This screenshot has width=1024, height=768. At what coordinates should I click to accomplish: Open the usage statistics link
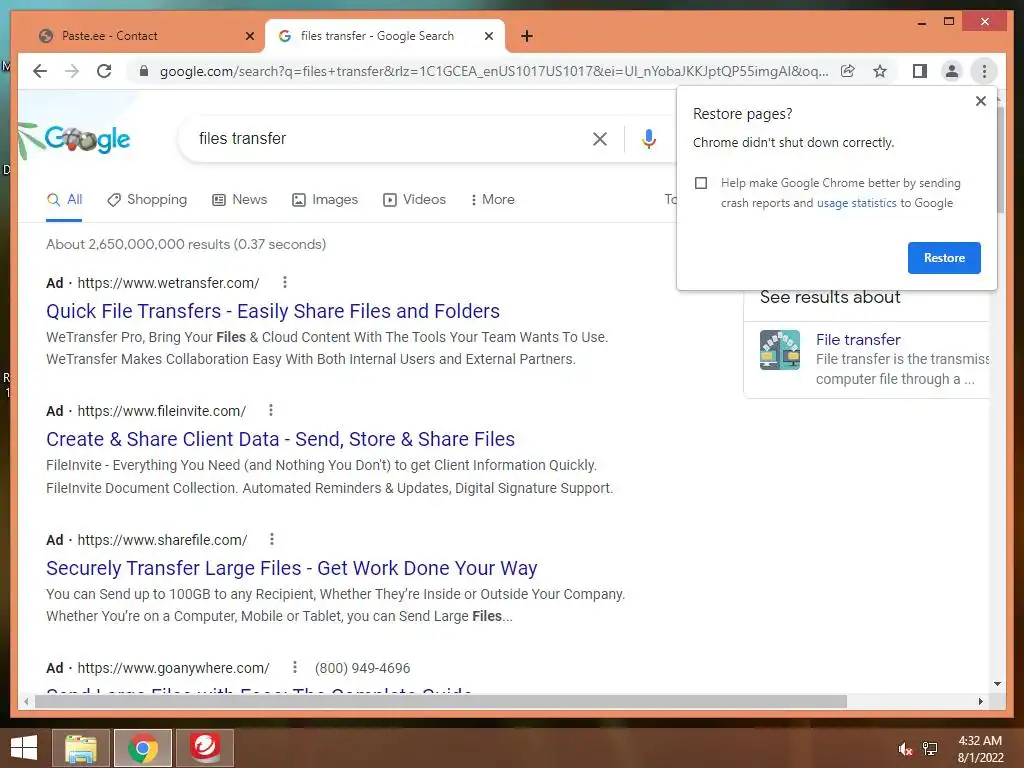pos(856,203)
